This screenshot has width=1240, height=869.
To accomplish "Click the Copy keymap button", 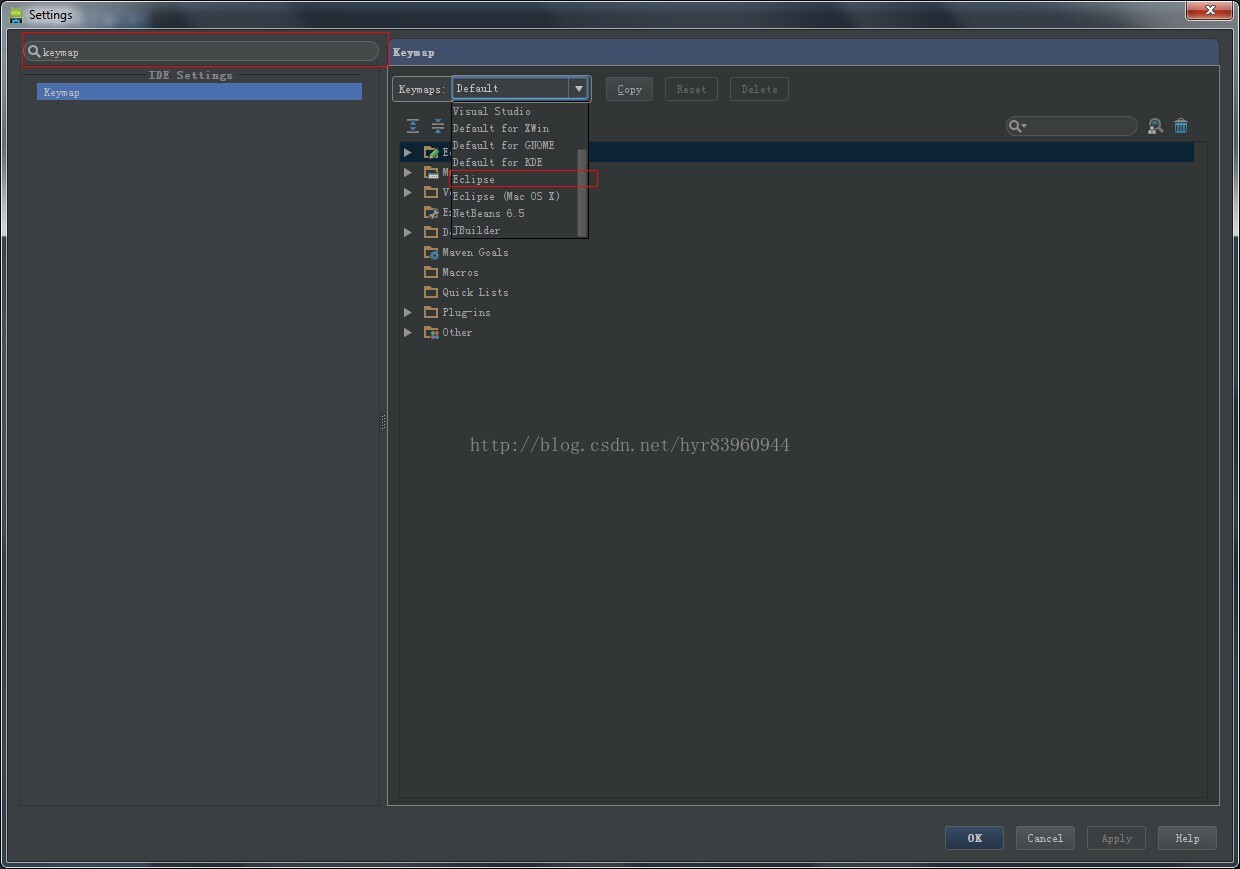I will click(x=629, y=89).
